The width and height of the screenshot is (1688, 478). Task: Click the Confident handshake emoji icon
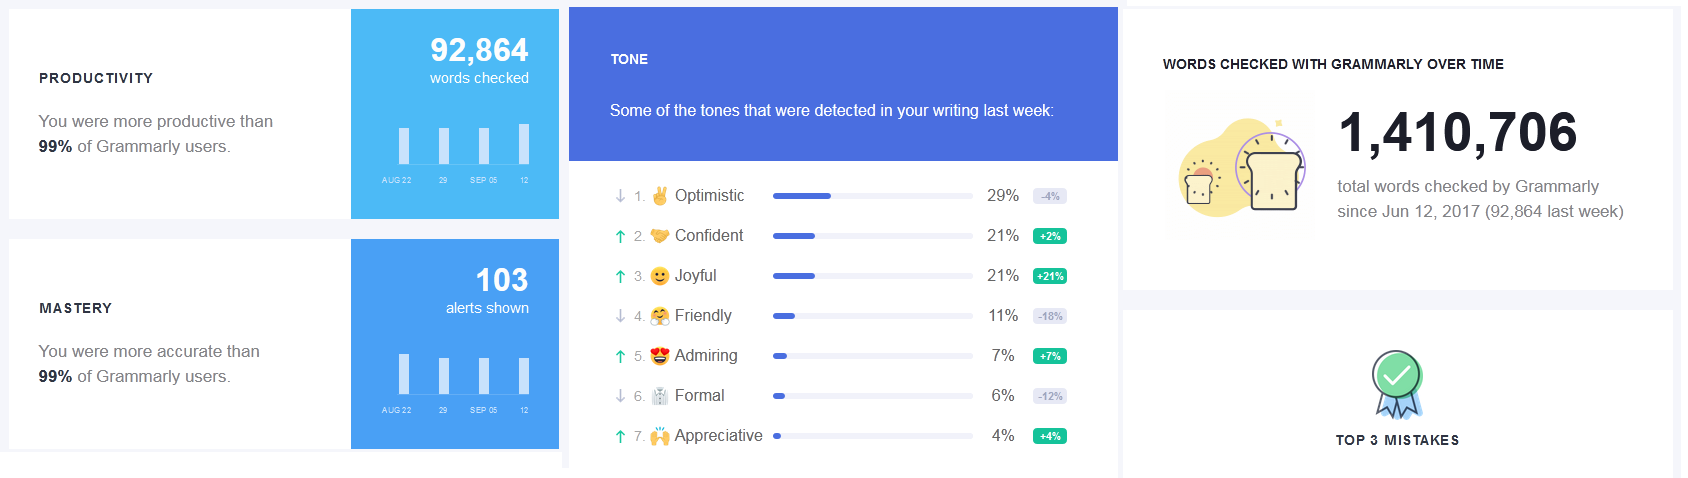point(660,236)
